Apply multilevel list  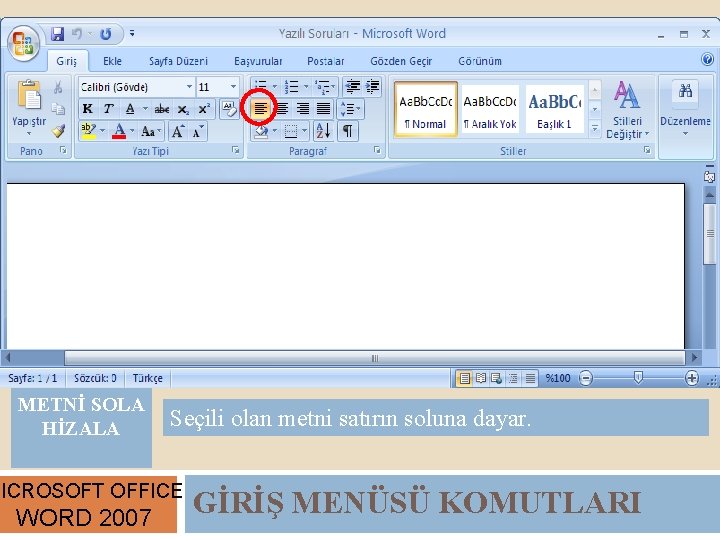[x=322, y=86]
